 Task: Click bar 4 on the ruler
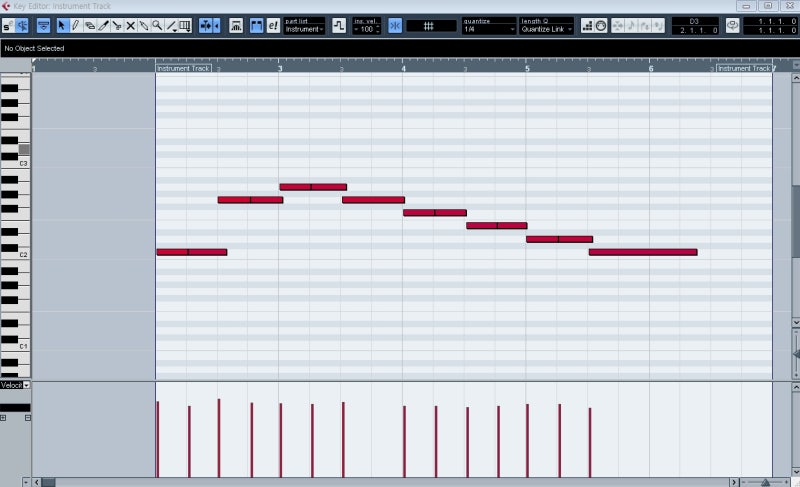coord(403,68)
